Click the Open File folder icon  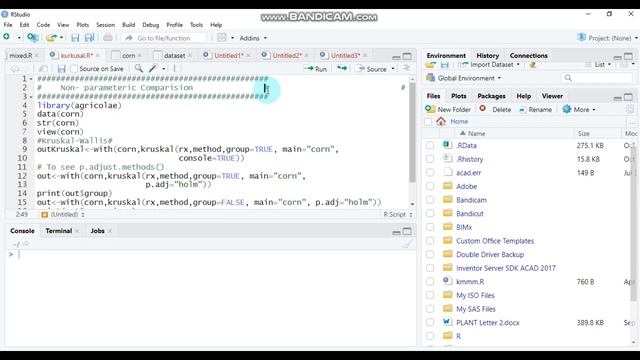tap(51, 38)
